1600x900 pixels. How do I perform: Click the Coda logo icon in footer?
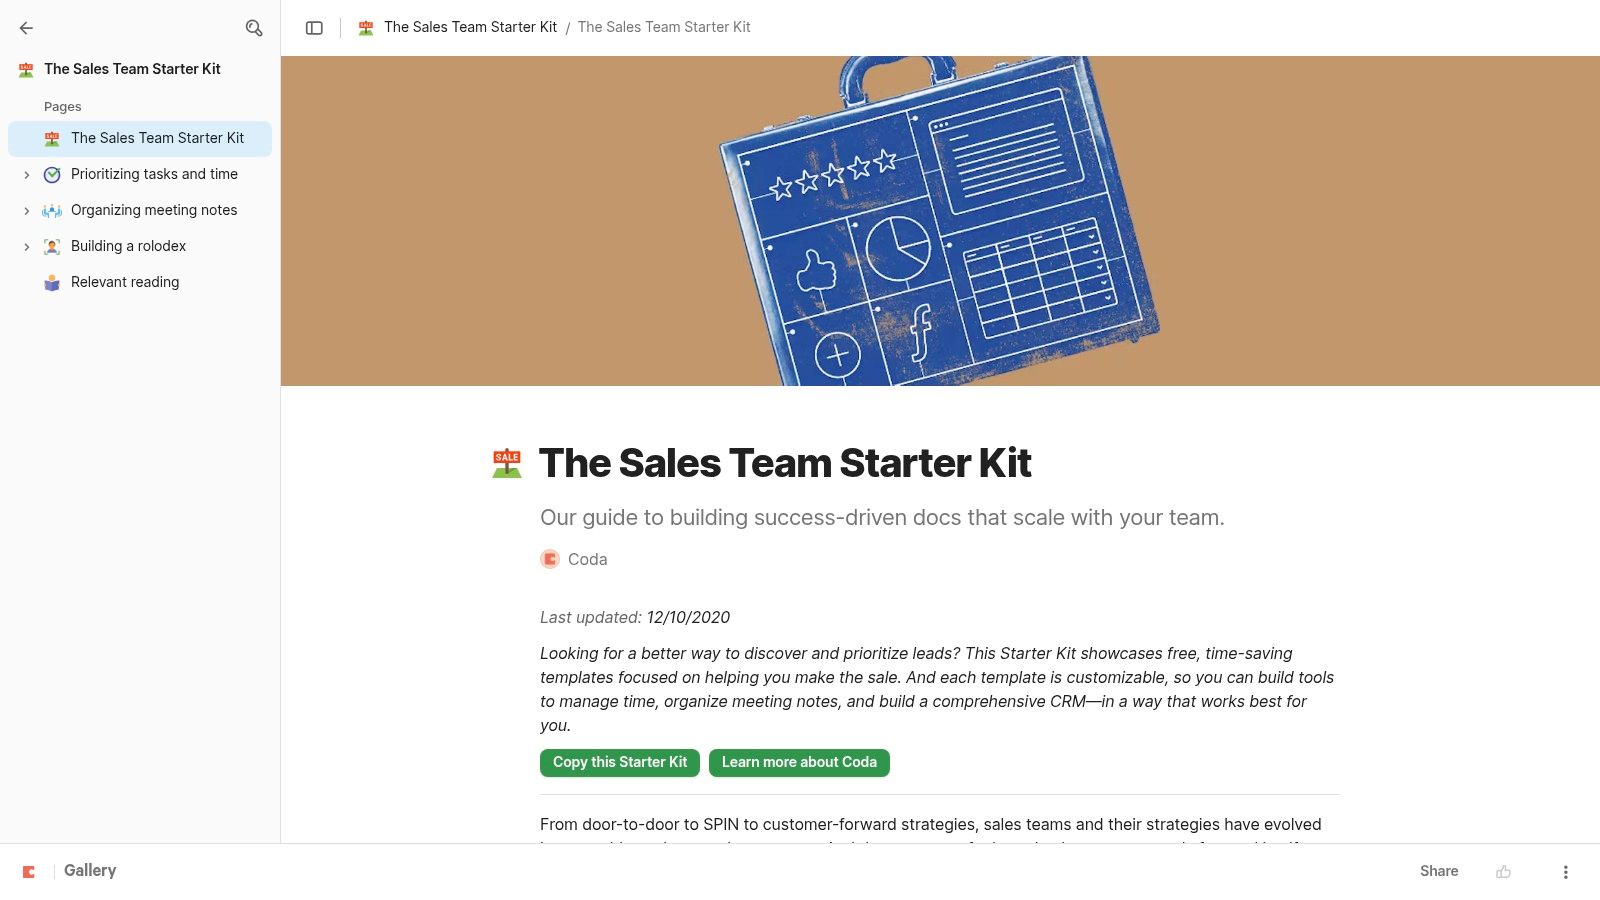pos(29,872)
